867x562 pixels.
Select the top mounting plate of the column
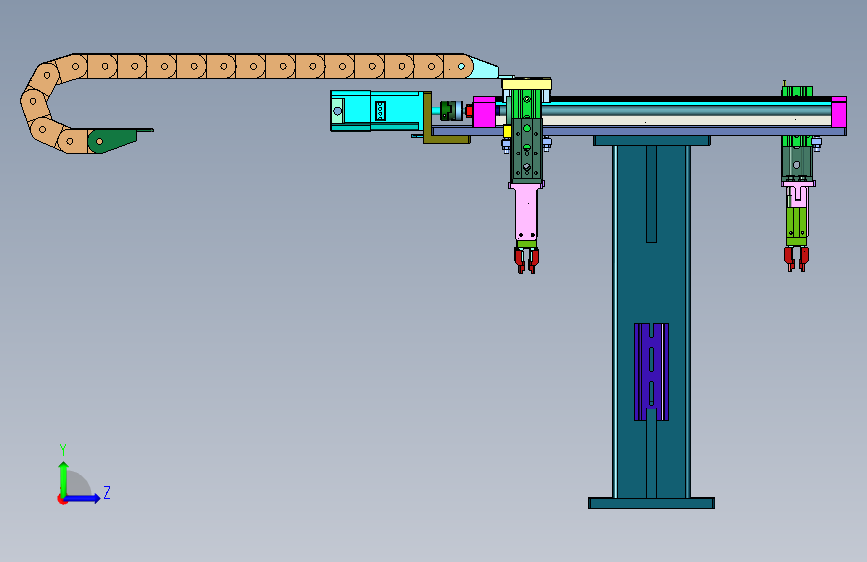pos(651,140)
